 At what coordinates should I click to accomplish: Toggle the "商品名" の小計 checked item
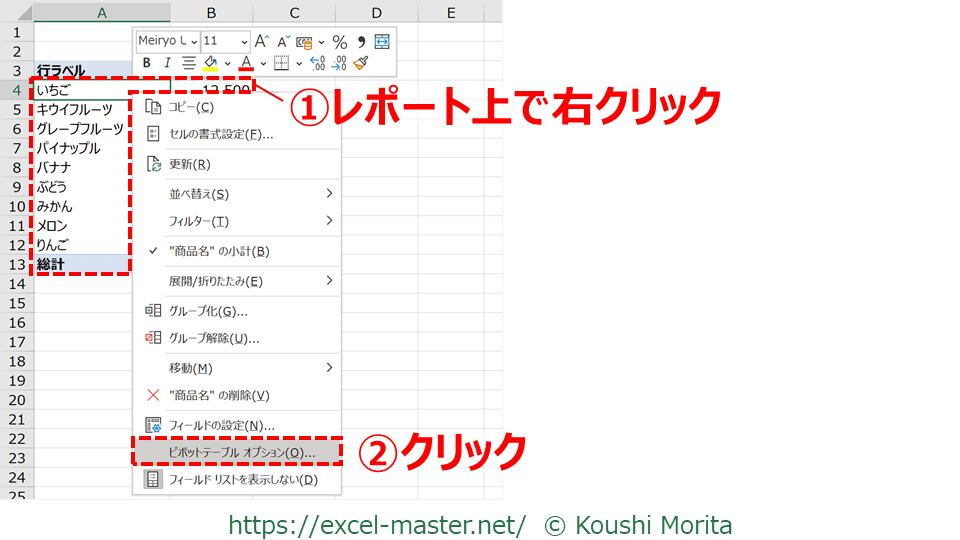[x=218, y=251]
